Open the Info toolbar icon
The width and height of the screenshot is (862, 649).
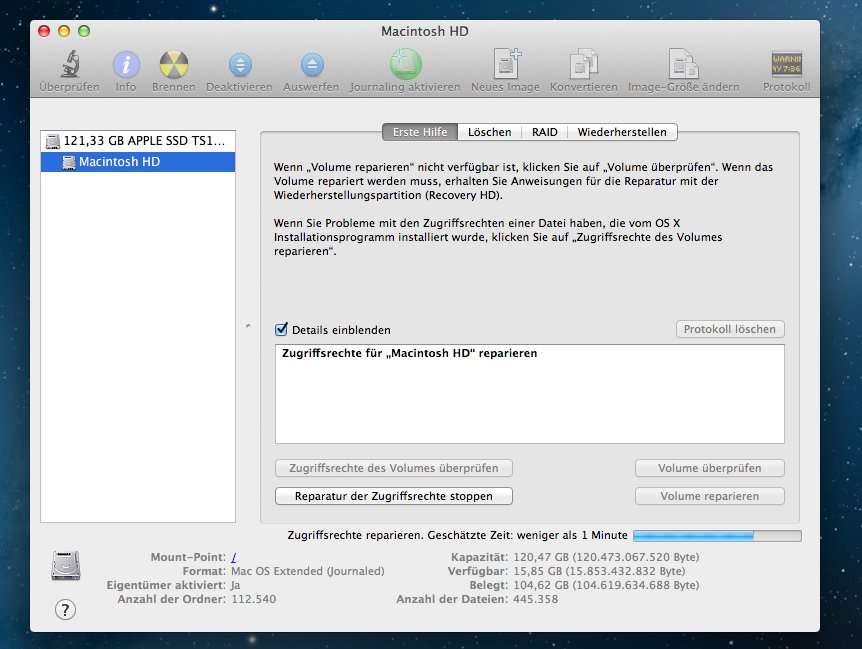(126, 65)
